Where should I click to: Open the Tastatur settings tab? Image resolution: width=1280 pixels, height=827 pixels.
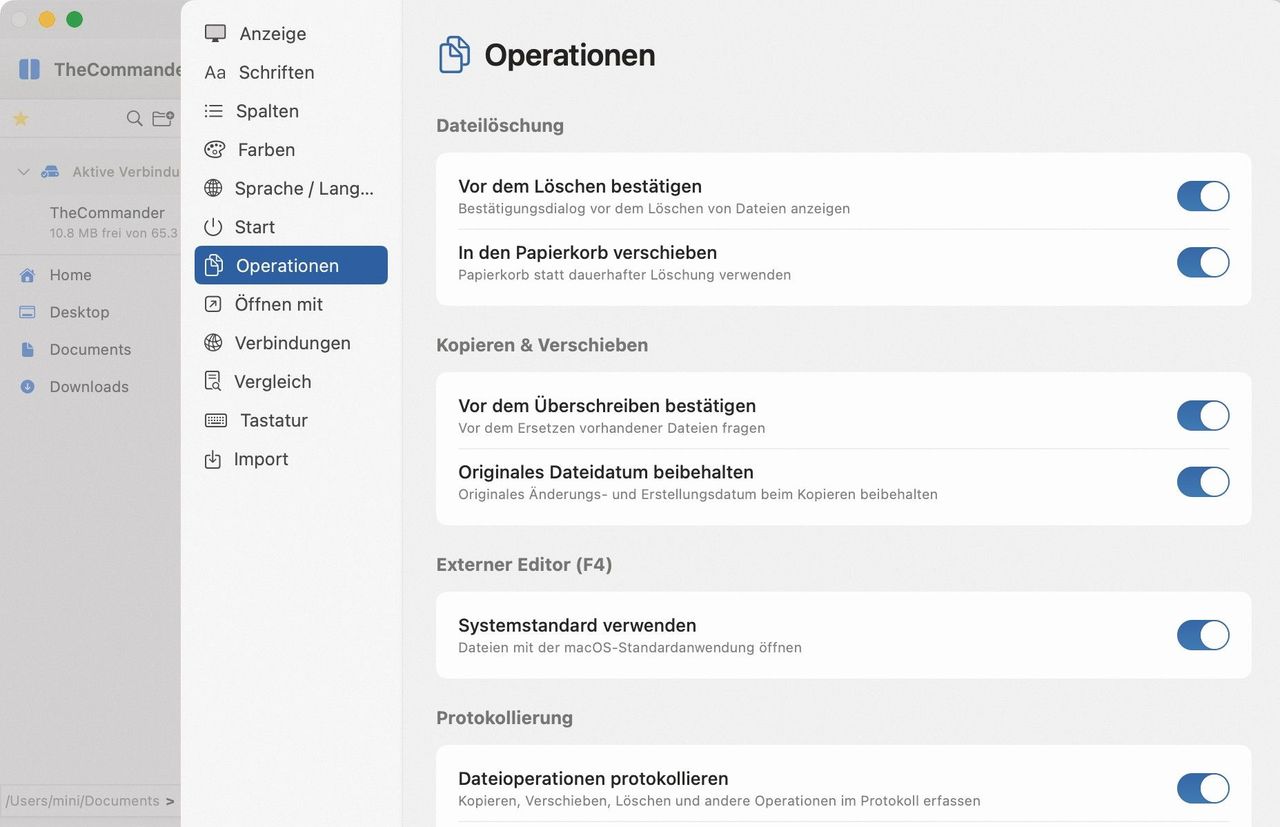pyautogui.click(x=291, y=420)
